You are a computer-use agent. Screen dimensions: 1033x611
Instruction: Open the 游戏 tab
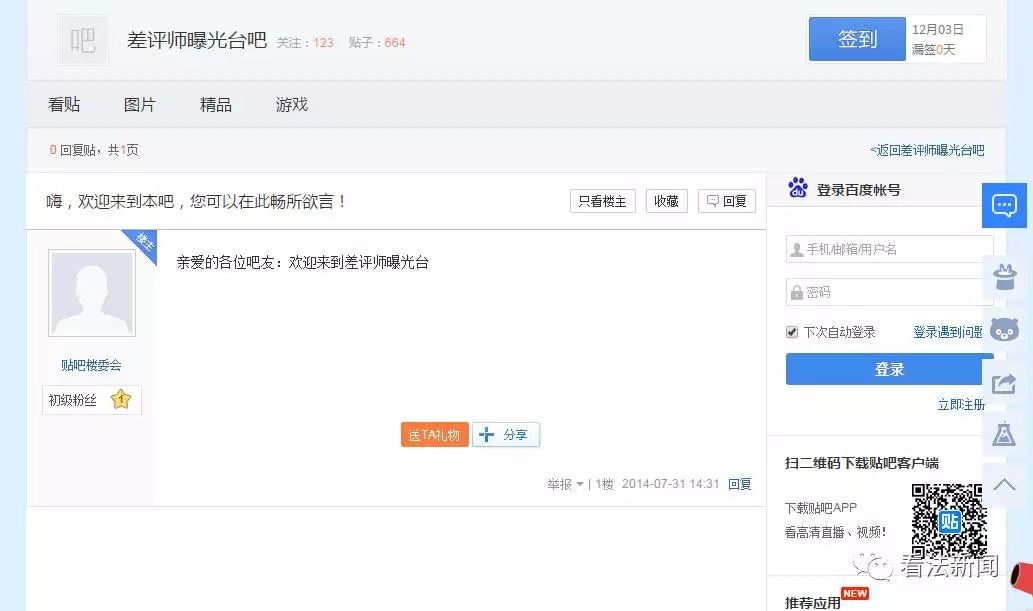point(292,105)
